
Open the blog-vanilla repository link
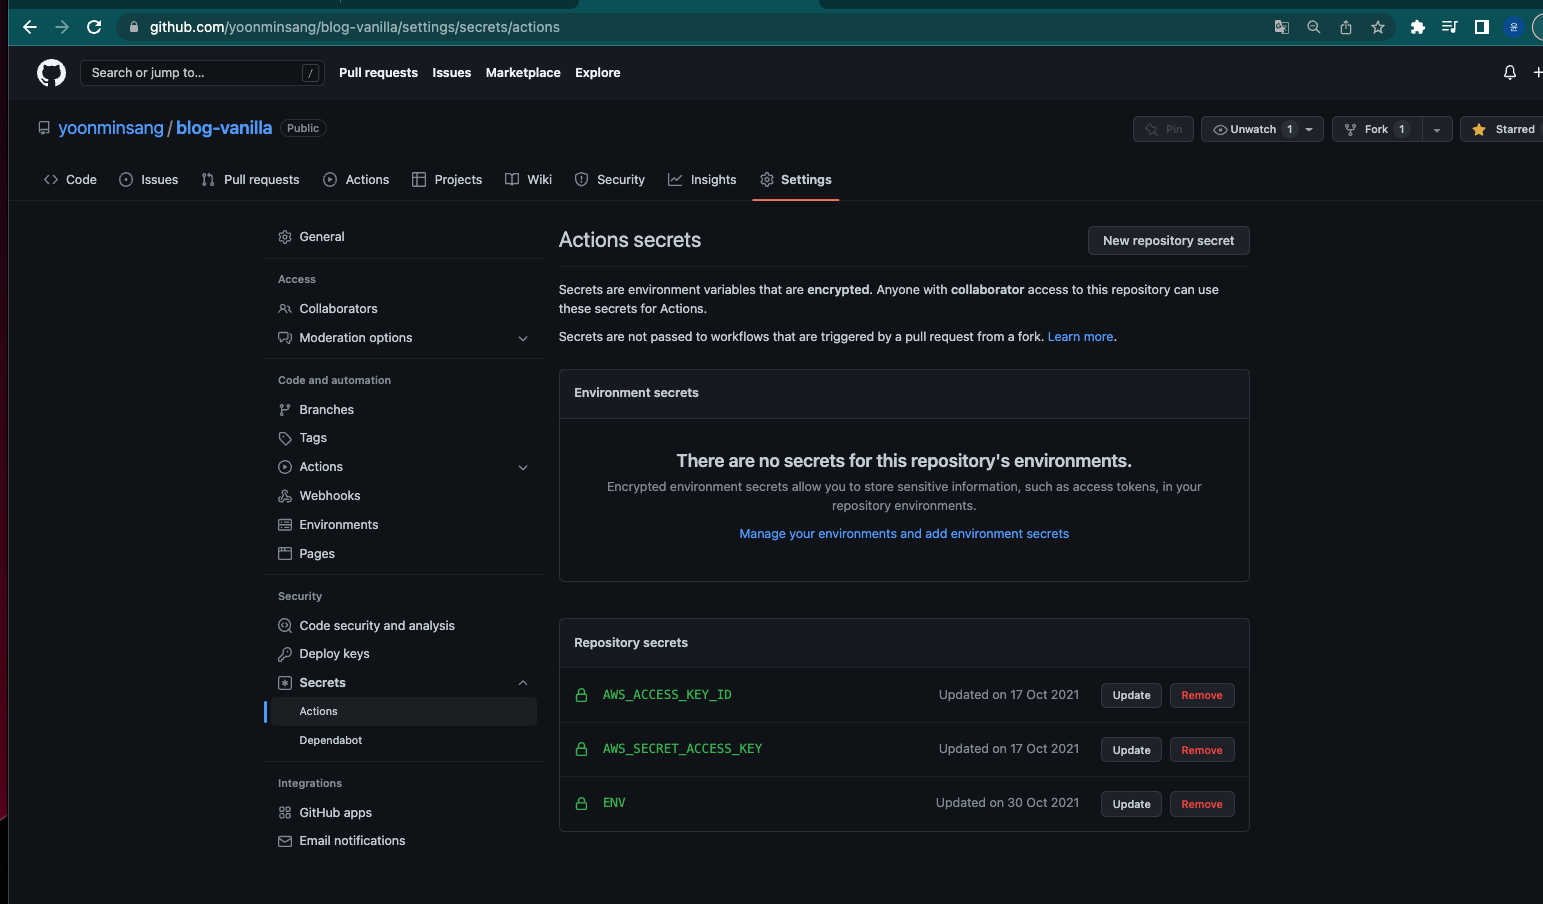[224, 128]
